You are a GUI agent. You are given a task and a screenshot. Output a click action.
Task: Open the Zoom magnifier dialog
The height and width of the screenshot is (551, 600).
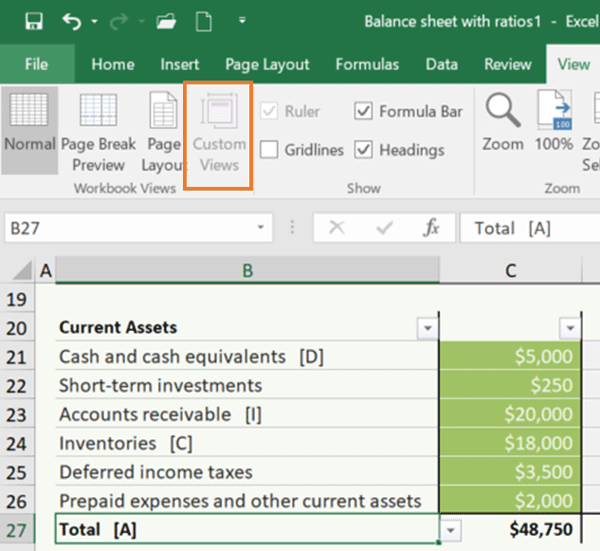coord(502,122)
